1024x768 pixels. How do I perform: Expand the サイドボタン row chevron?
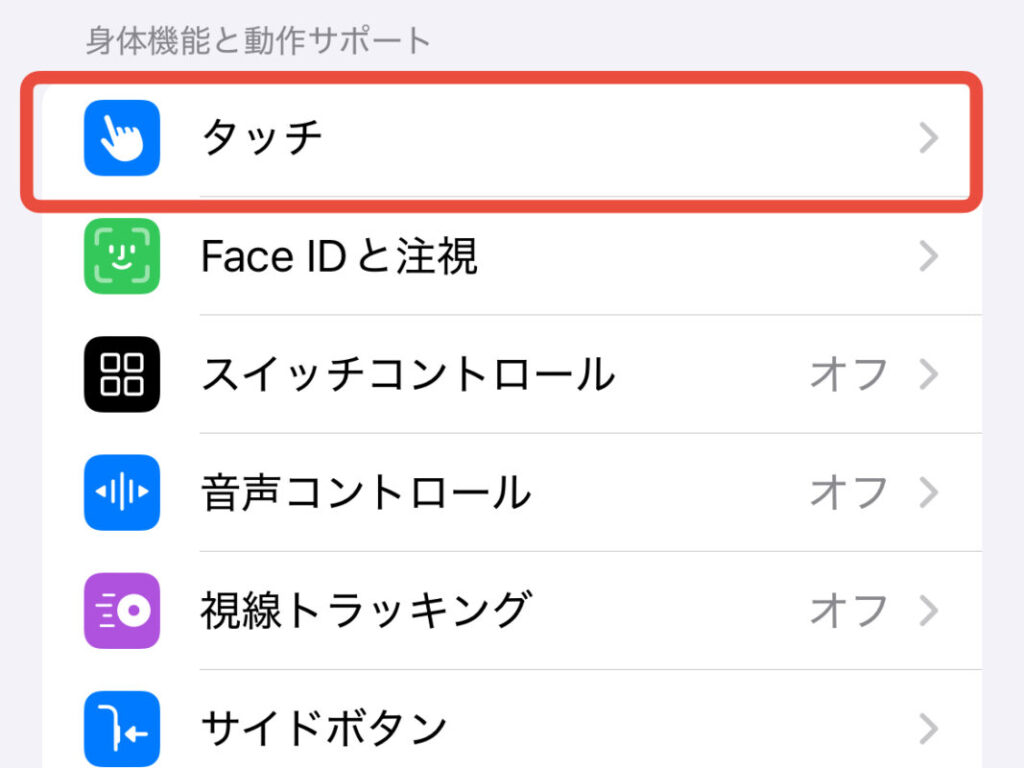click(x=928, y=727)
